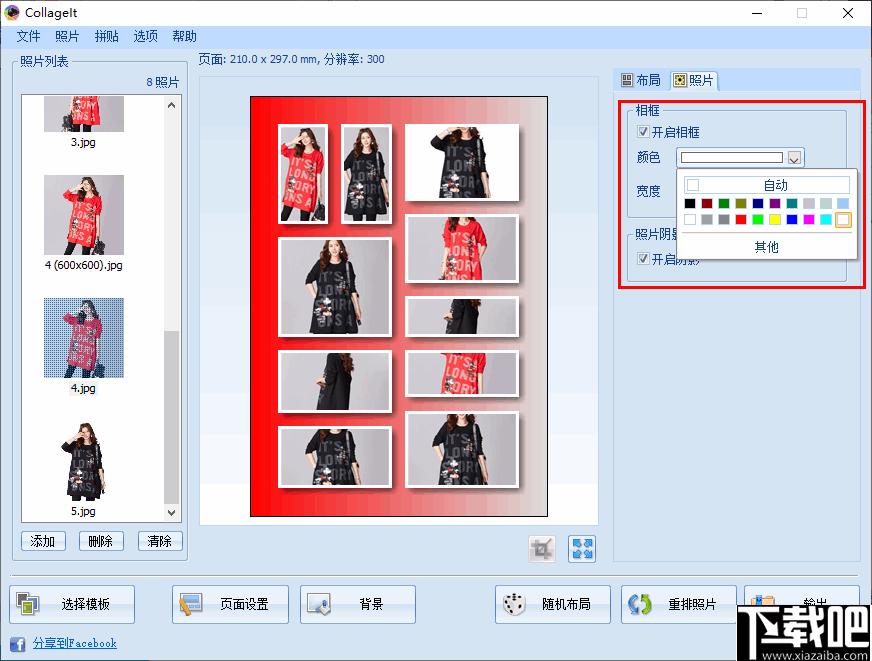Collapse the 颜色 color dropdown arrow
This screenshot has height=661, width=872.
point(794,158)
